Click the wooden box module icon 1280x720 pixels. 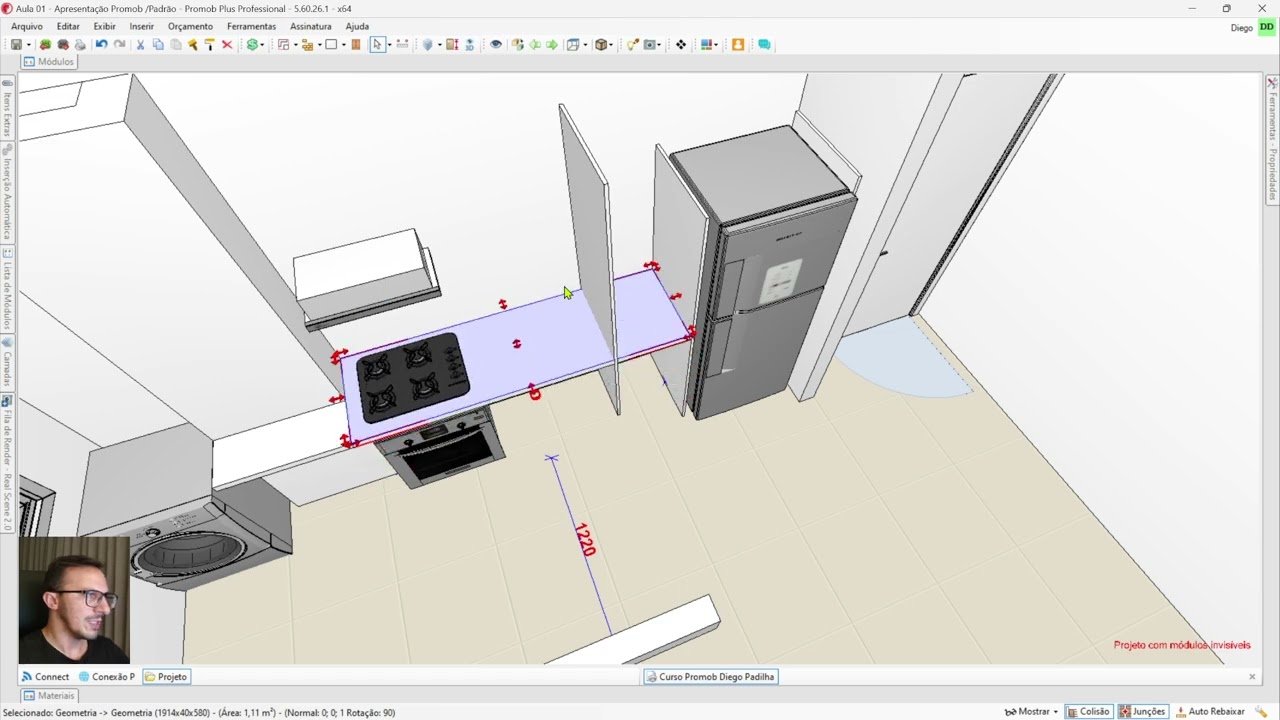(x=601, y=44)
